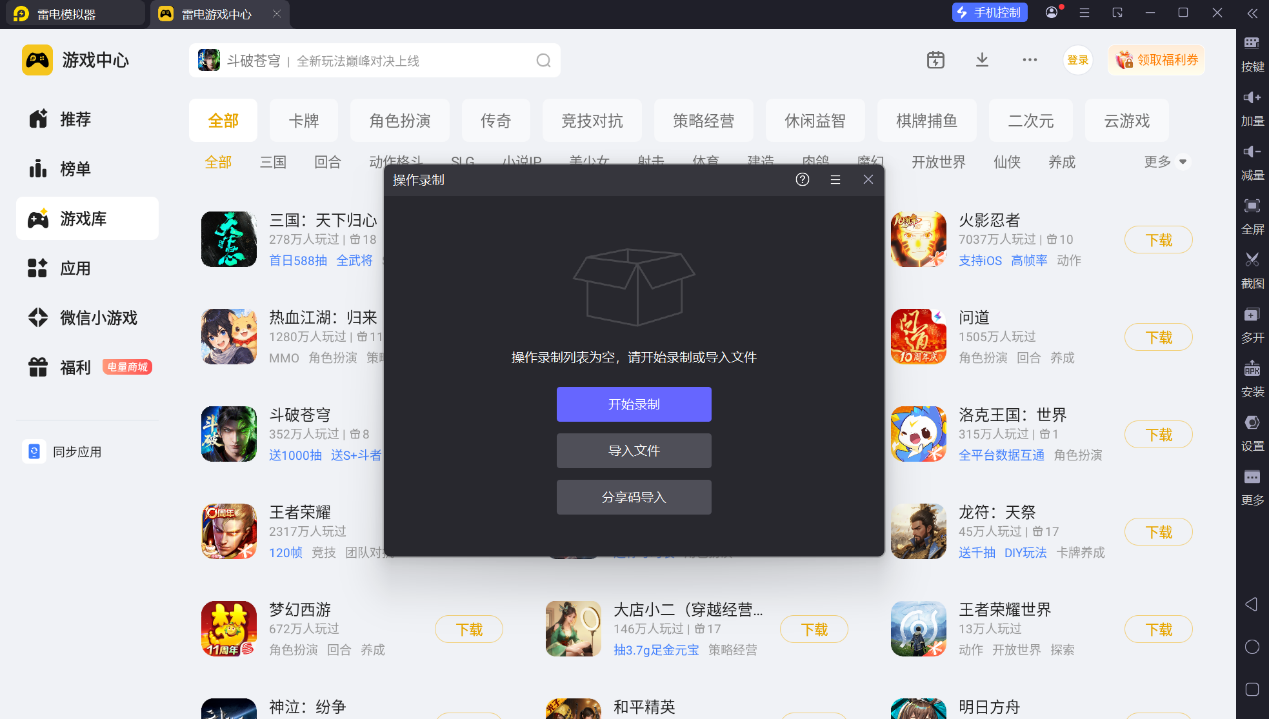Click the three-dots more icon in header
Viewport: 1269px width, 719px height.
pos(1029,60)
